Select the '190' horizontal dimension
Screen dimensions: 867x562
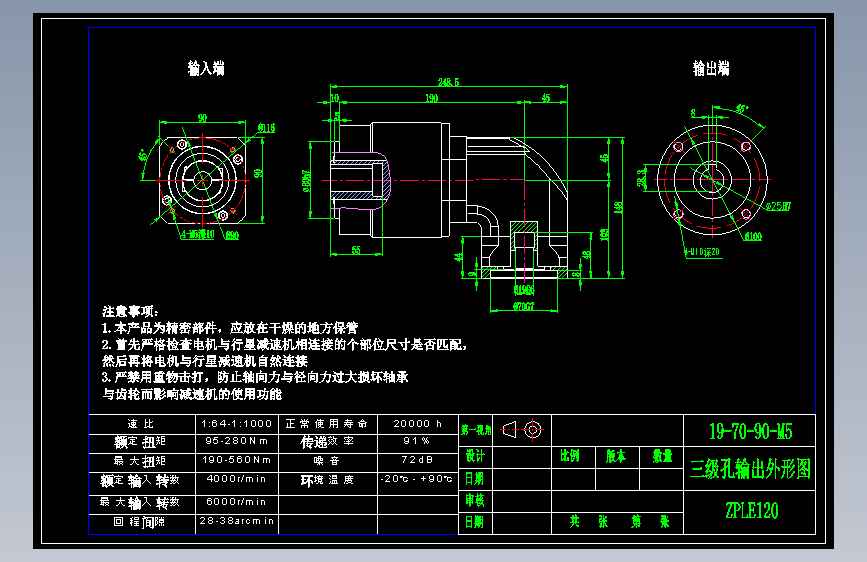coord(432,98)
